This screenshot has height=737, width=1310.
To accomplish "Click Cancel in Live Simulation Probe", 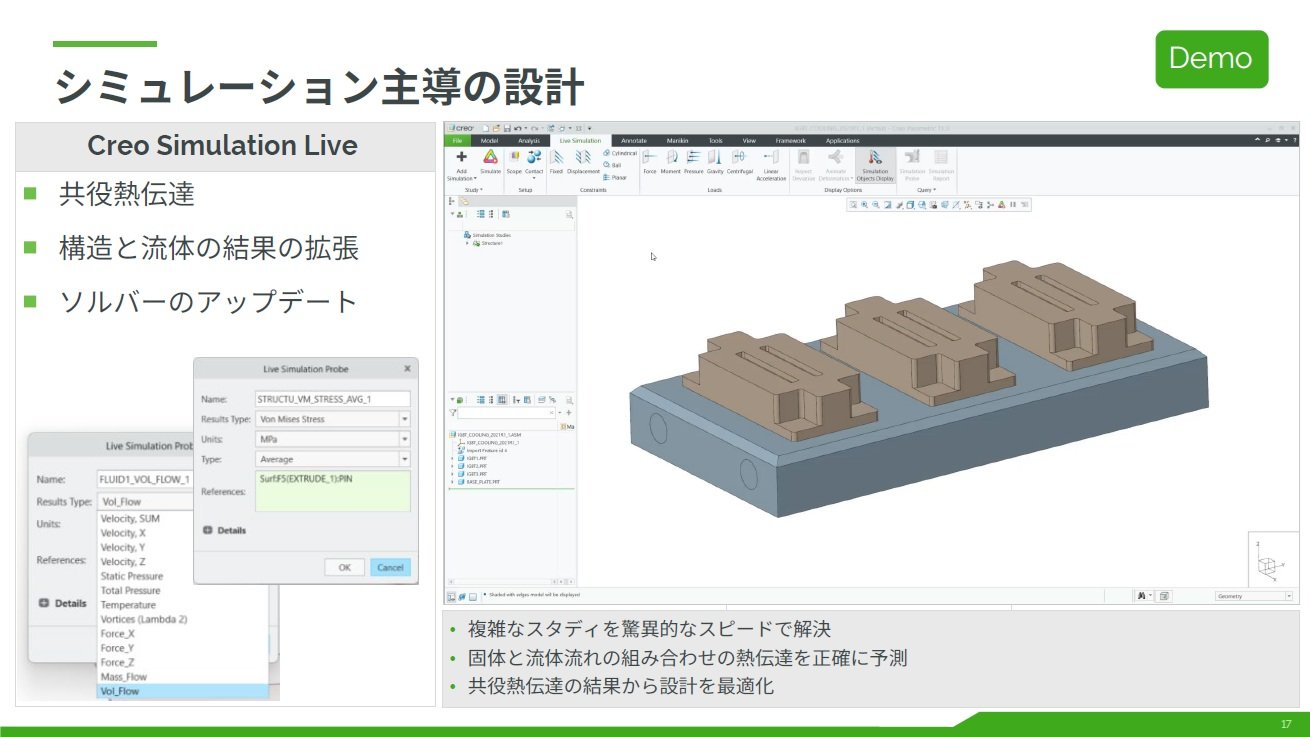I will (390, 567).
